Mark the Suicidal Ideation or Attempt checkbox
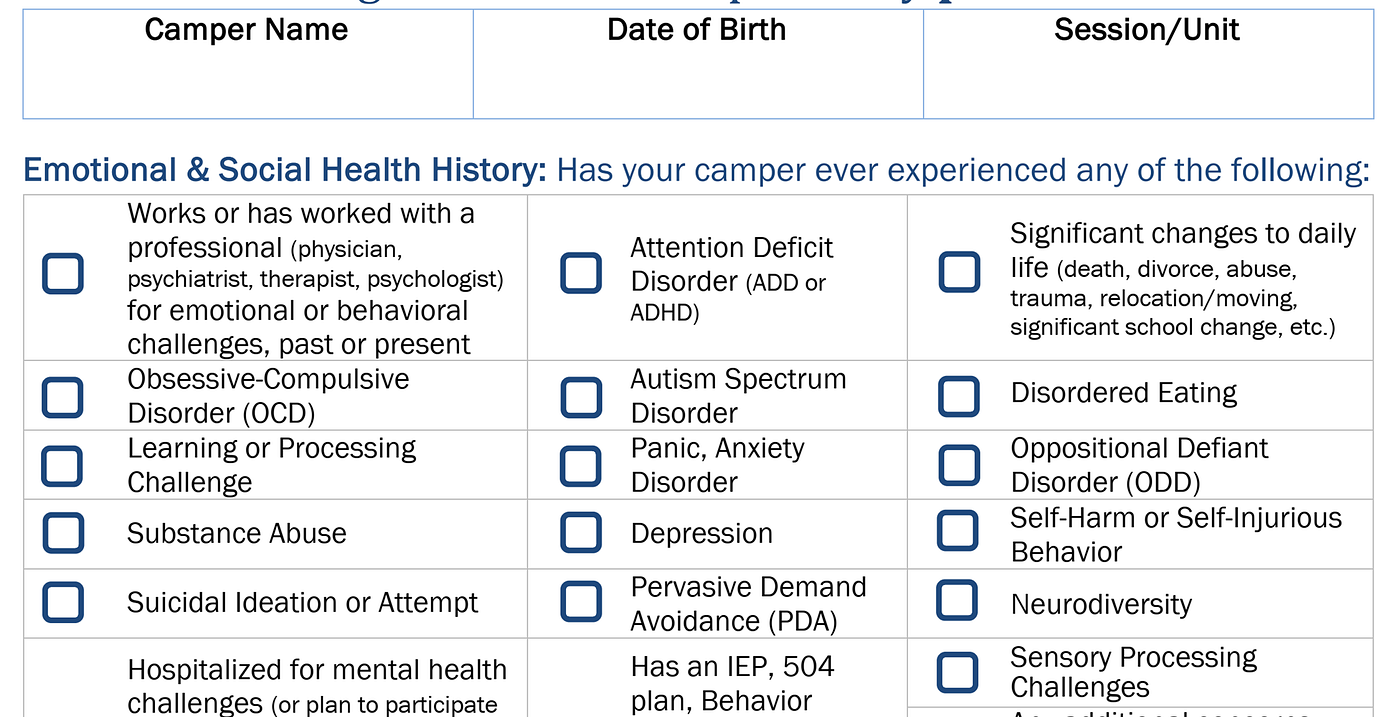 pos(62,602)
